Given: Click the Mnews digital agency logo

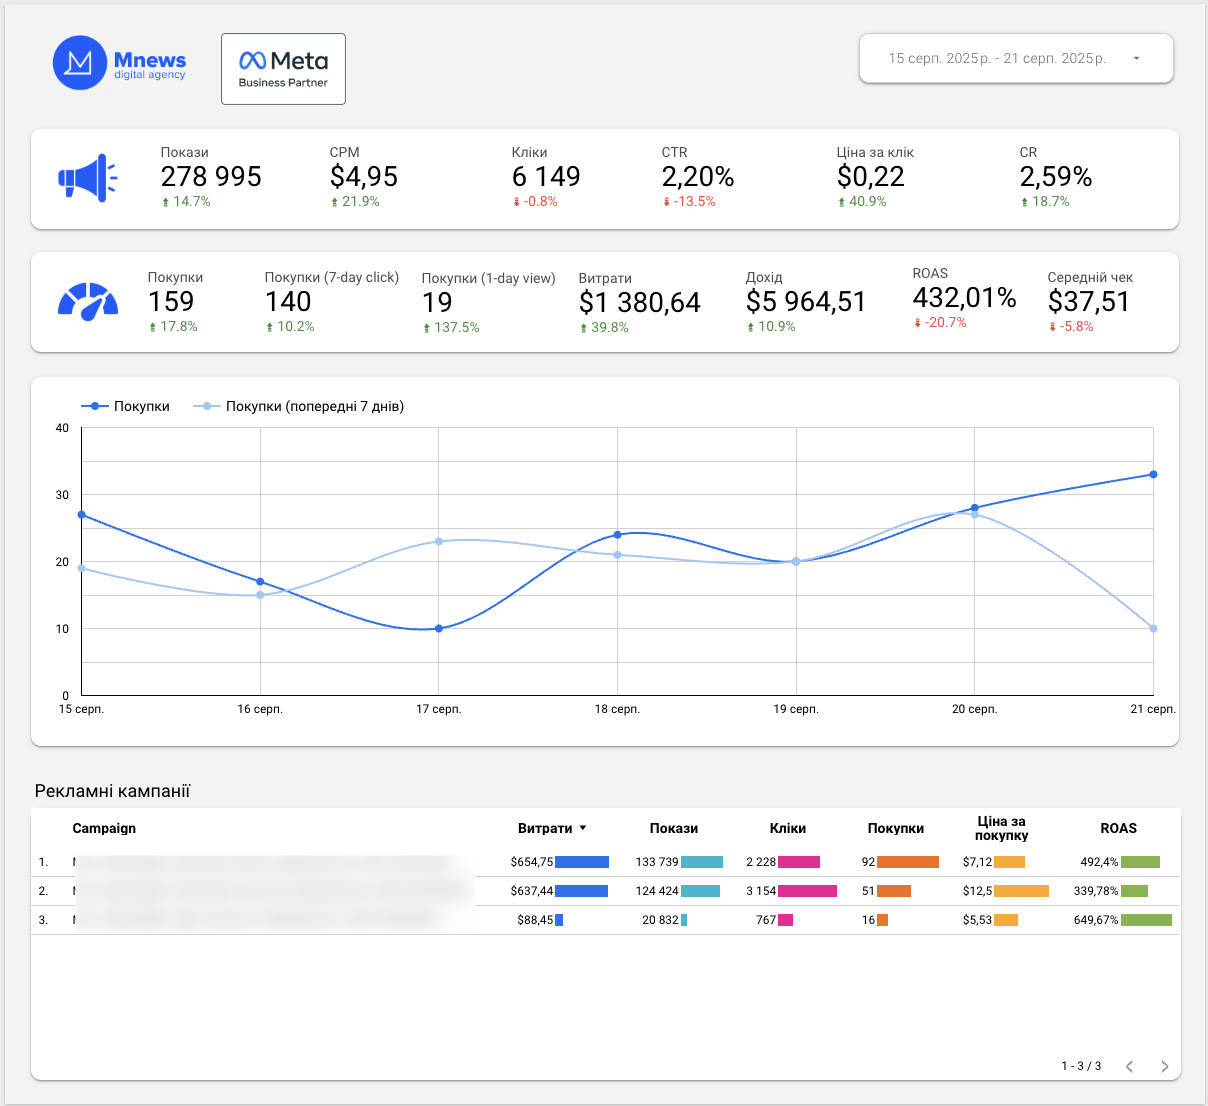Looking at the screenshot, I should click(x=120, y=63).
